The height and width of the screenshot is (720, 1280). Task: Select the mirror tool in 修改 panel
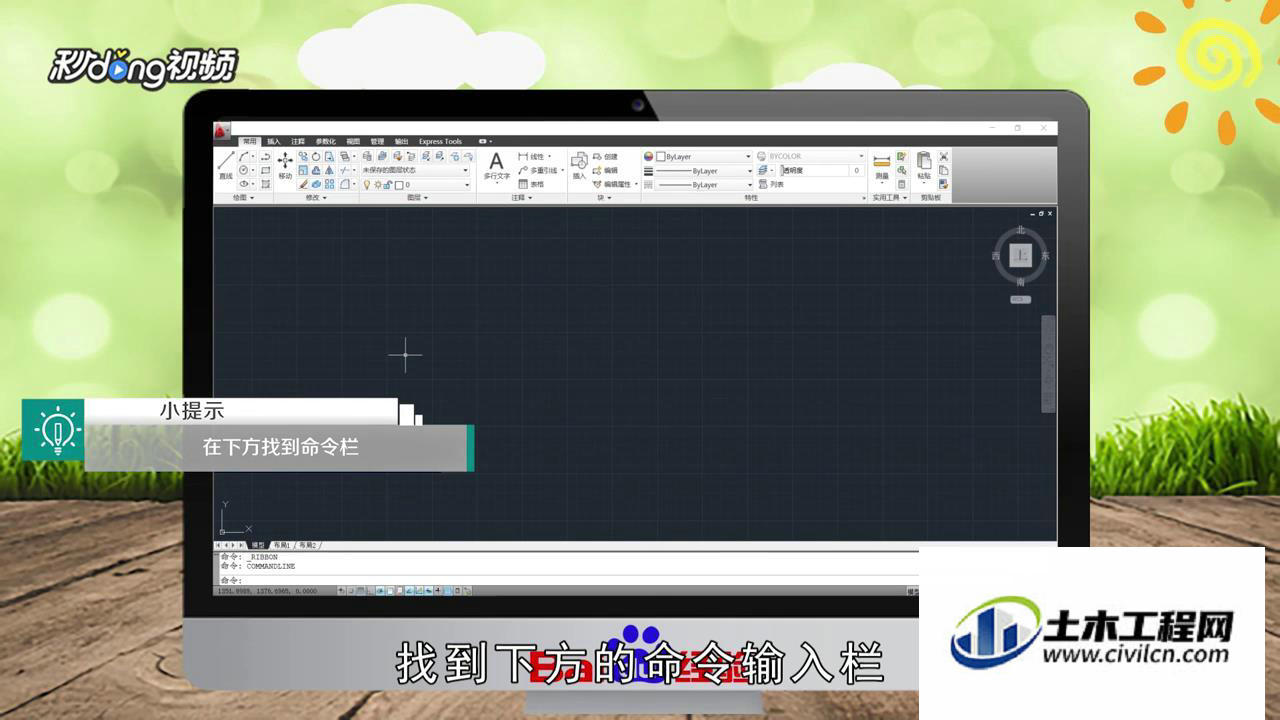click(329, 170)
